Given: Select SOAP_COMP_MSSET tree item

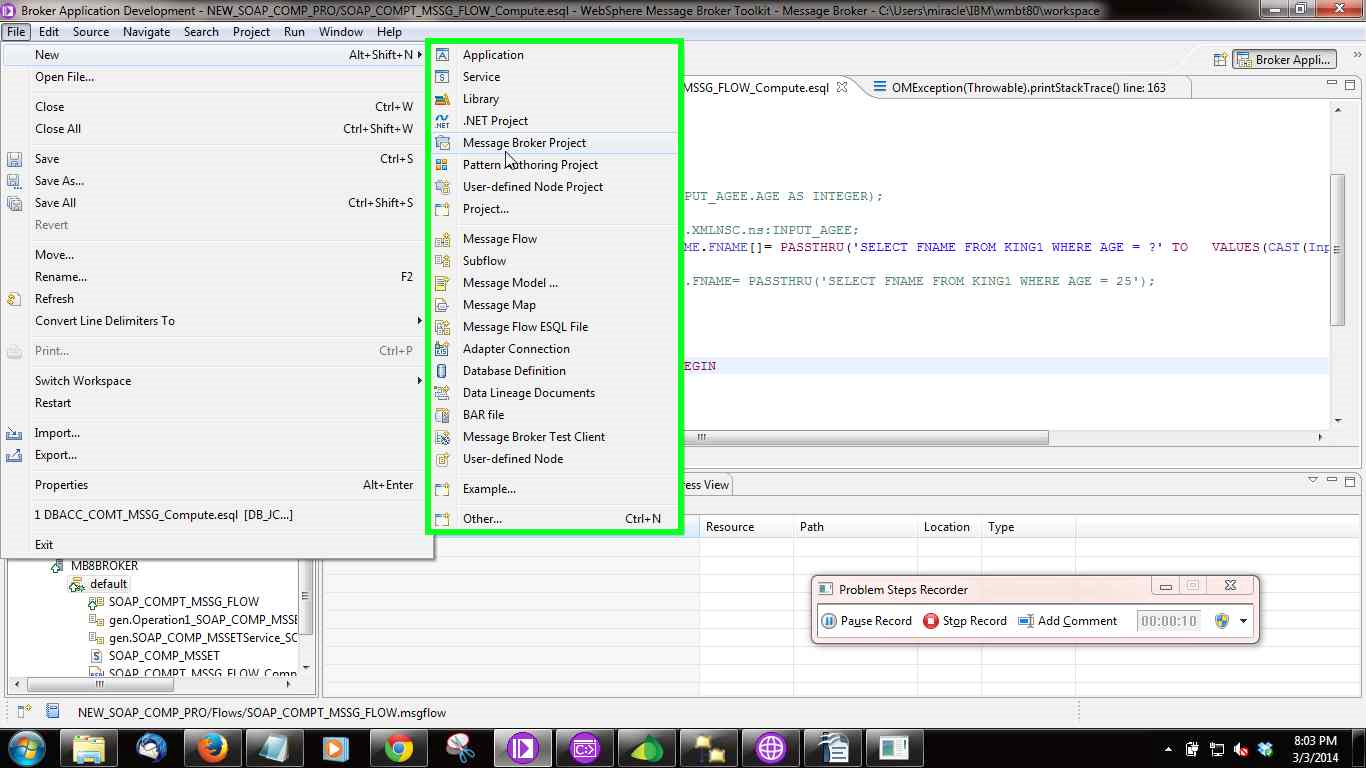Looking at the screenshot, I should coord(164,656).
